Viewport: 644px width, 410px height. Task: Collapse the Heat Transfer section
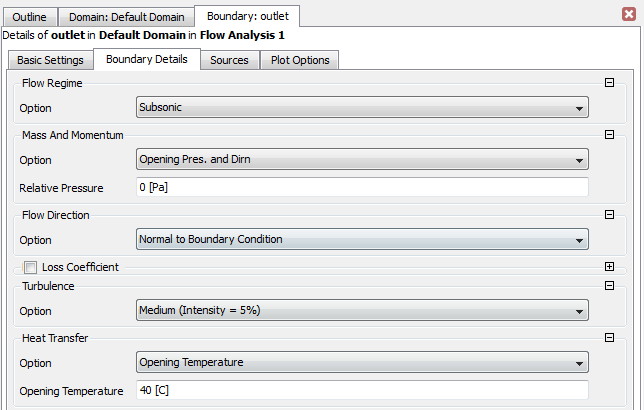click(609, 338)
